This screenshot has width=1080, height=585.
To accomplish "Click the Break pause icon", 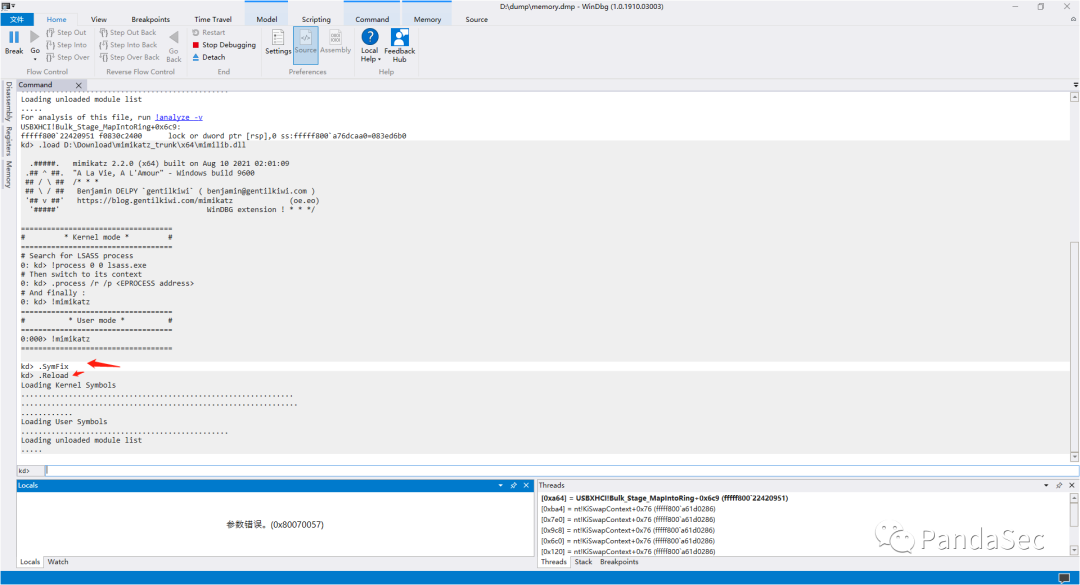I will pyautogui.click(x=14, y=37).
